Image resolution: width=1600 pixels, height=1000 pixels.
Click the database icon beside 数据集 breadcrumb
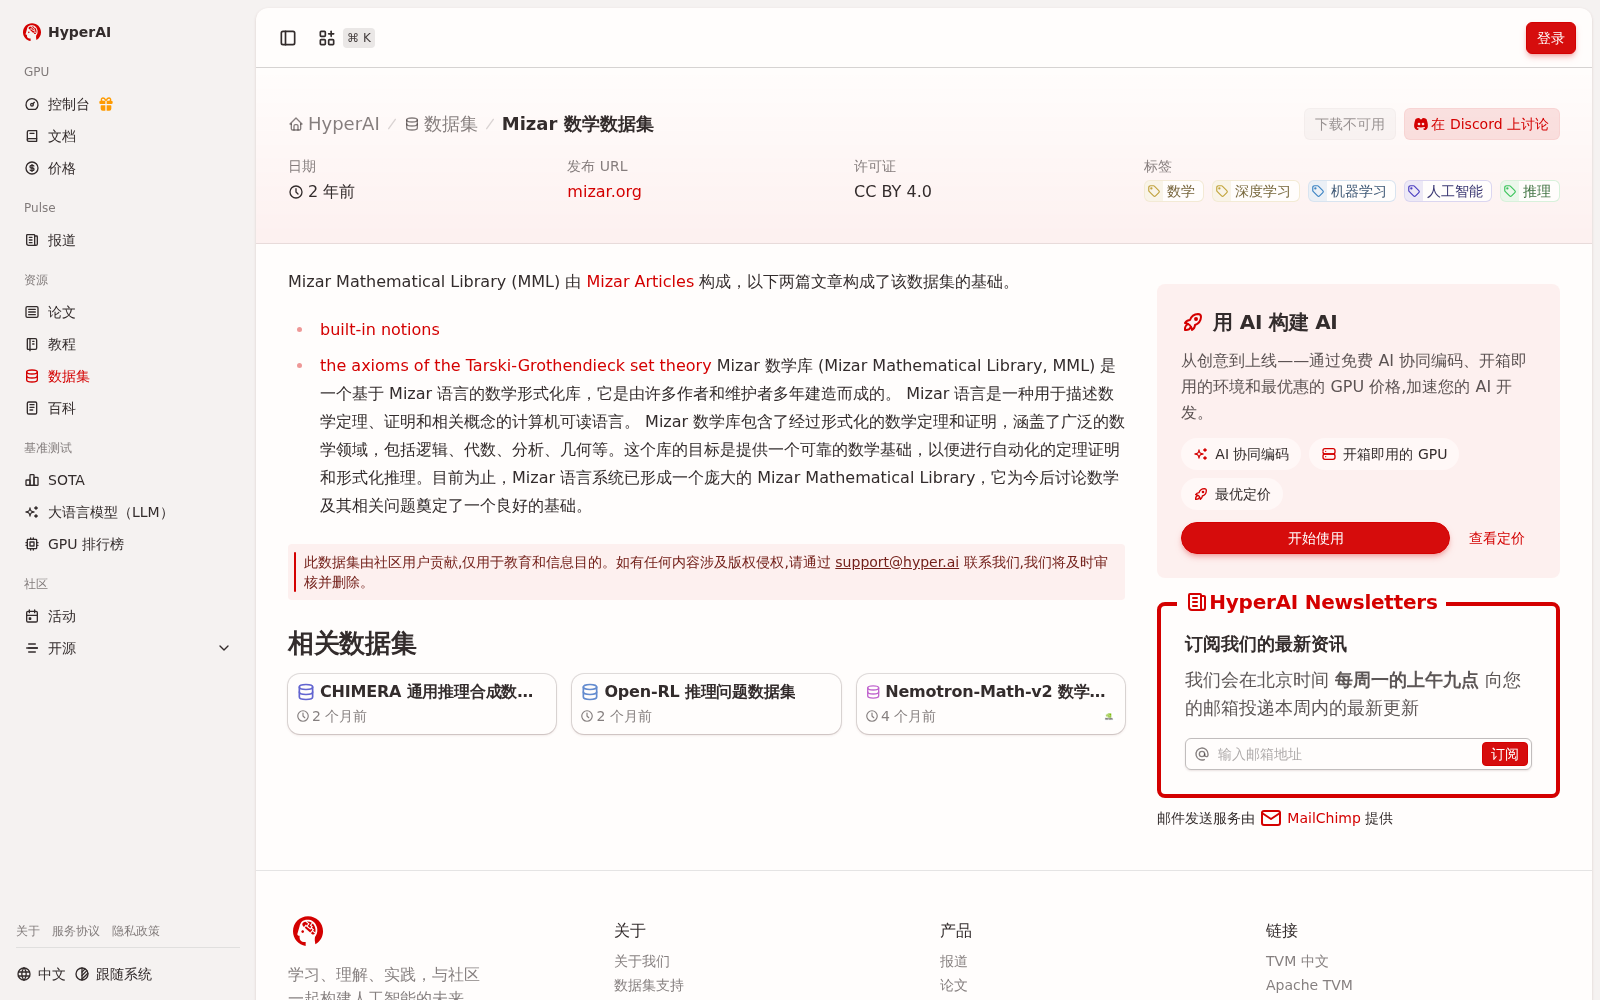click(412, 125)
